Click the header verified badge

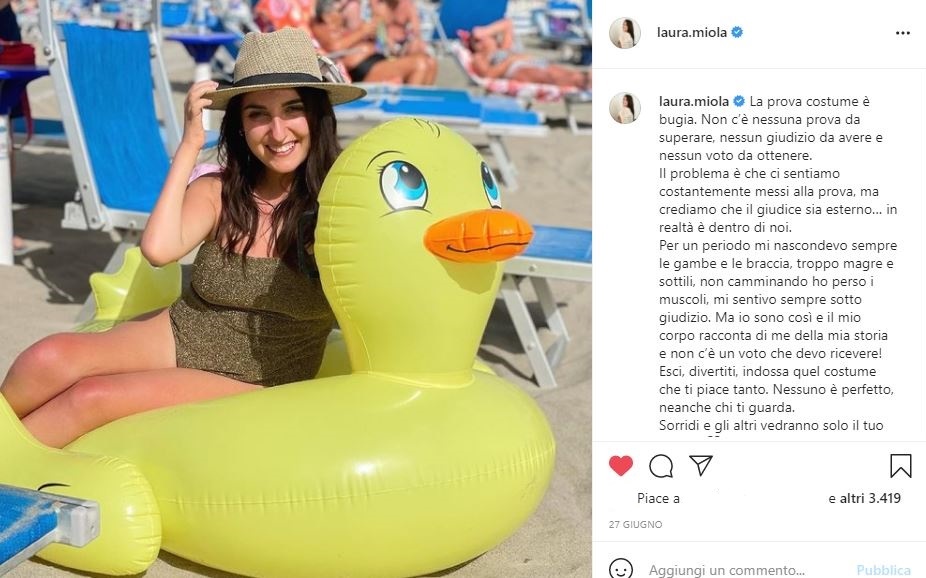737,32
